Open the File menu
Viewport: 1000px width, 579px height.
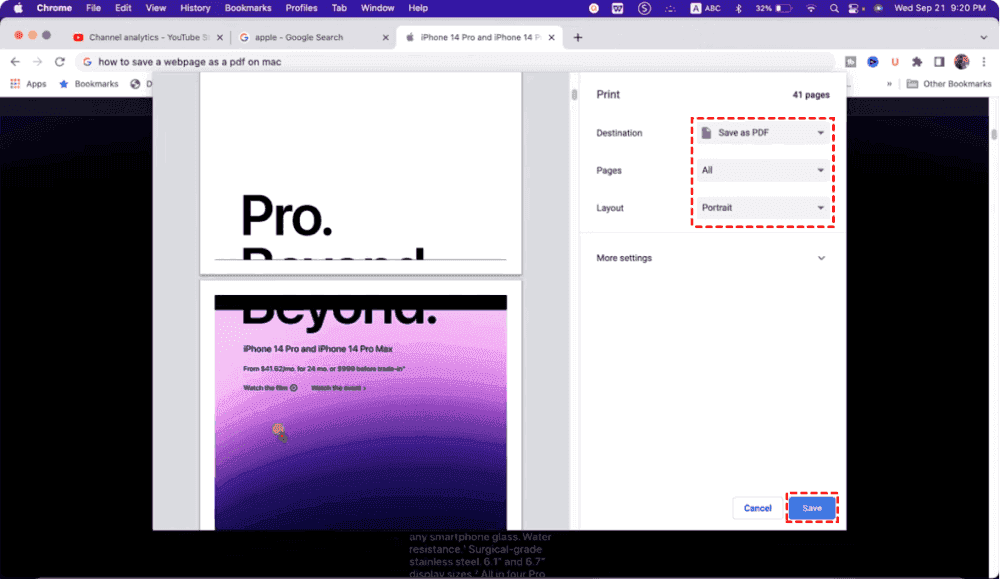tap(94, 8)
